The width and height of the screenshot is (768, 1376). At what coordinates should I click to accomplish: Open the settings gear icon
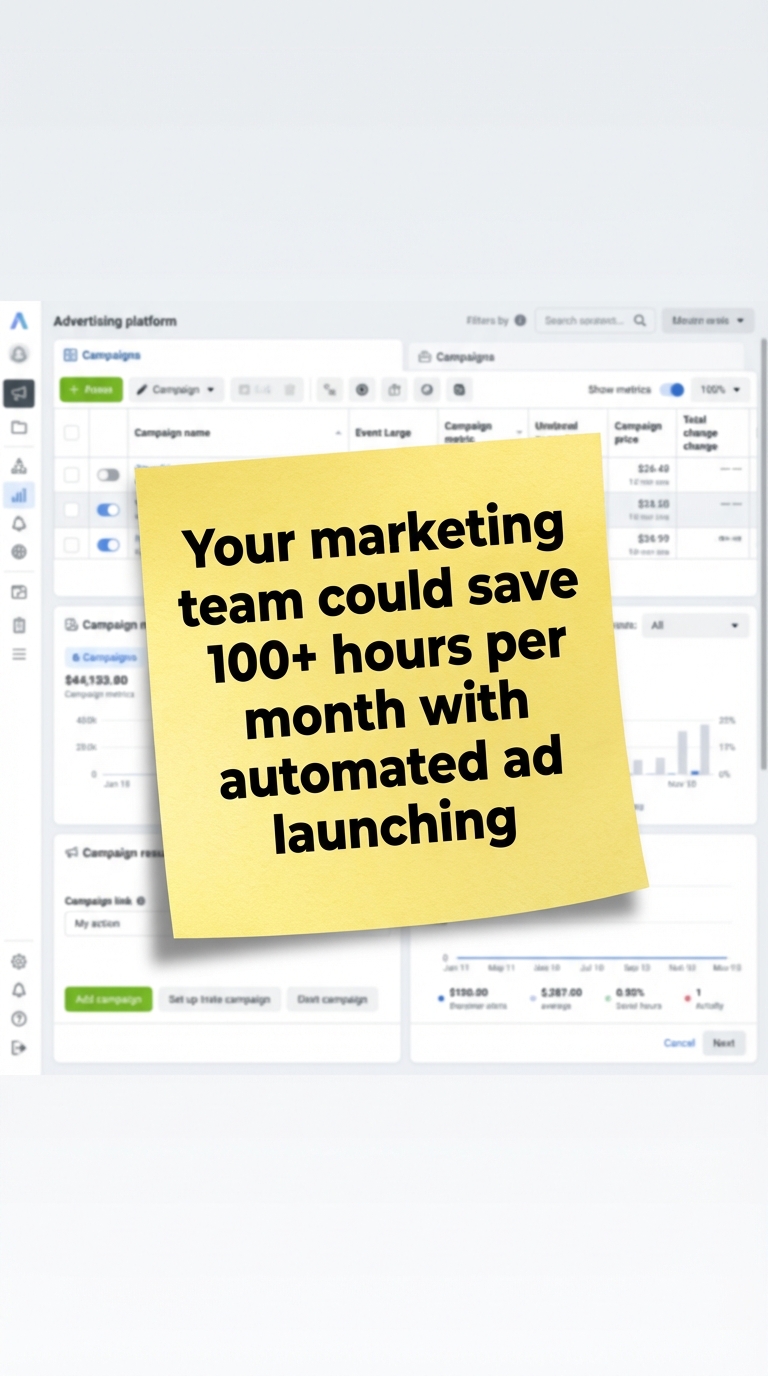point(19,961)
